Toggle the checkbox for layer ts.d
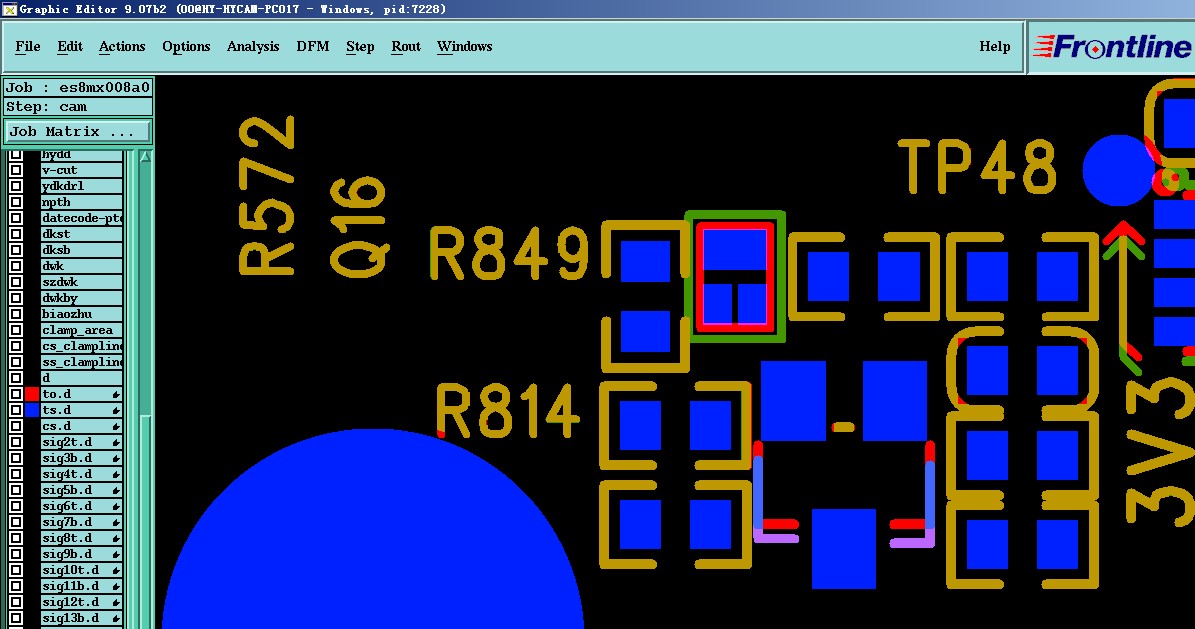 pos(15,410)
